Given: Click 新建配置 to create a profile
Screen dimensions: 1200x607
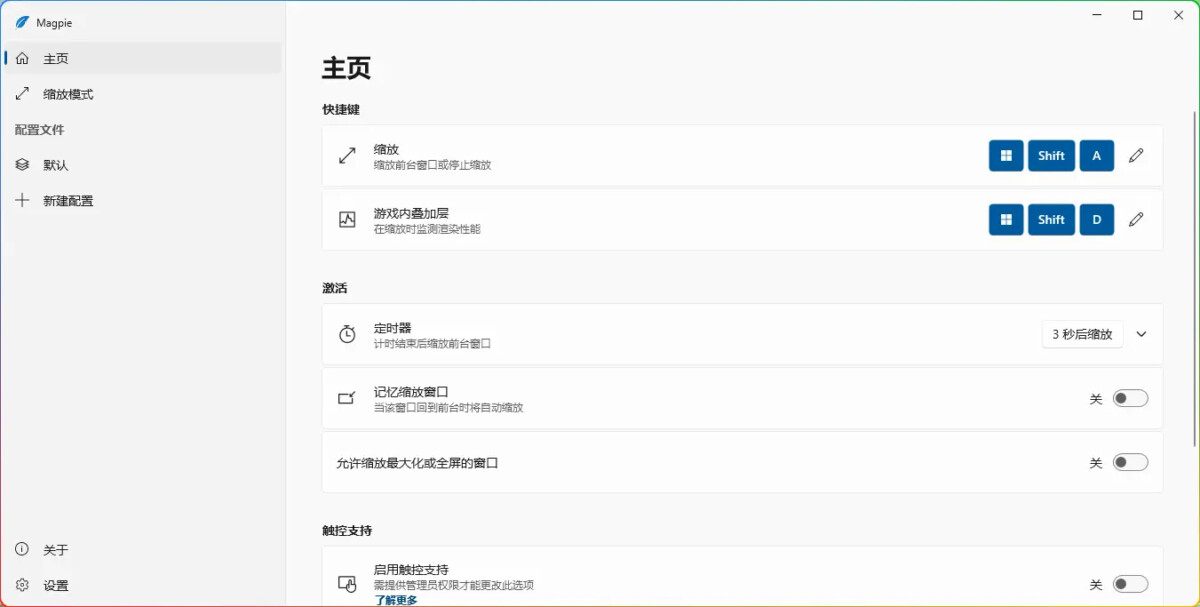Looking at the screenshot, I should pyautogui.click(x=67, y=200).
